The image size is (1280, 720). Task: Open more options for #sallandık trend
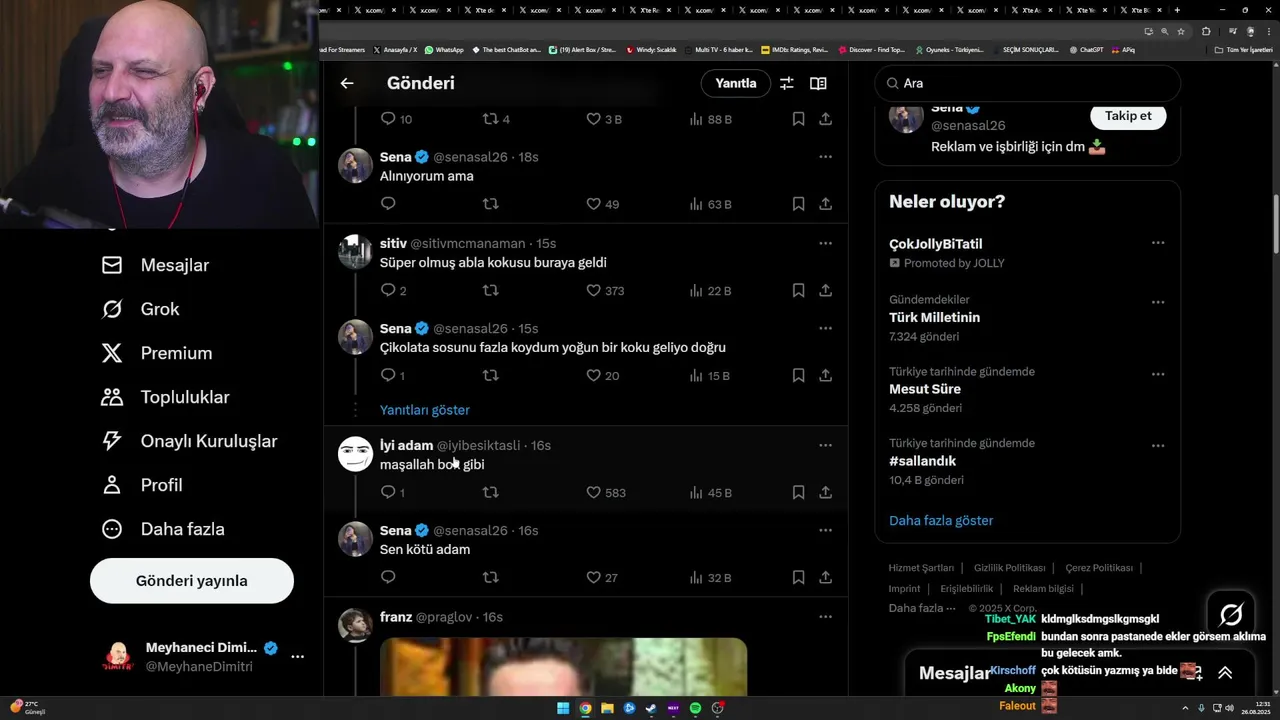tap(1158, 446)
